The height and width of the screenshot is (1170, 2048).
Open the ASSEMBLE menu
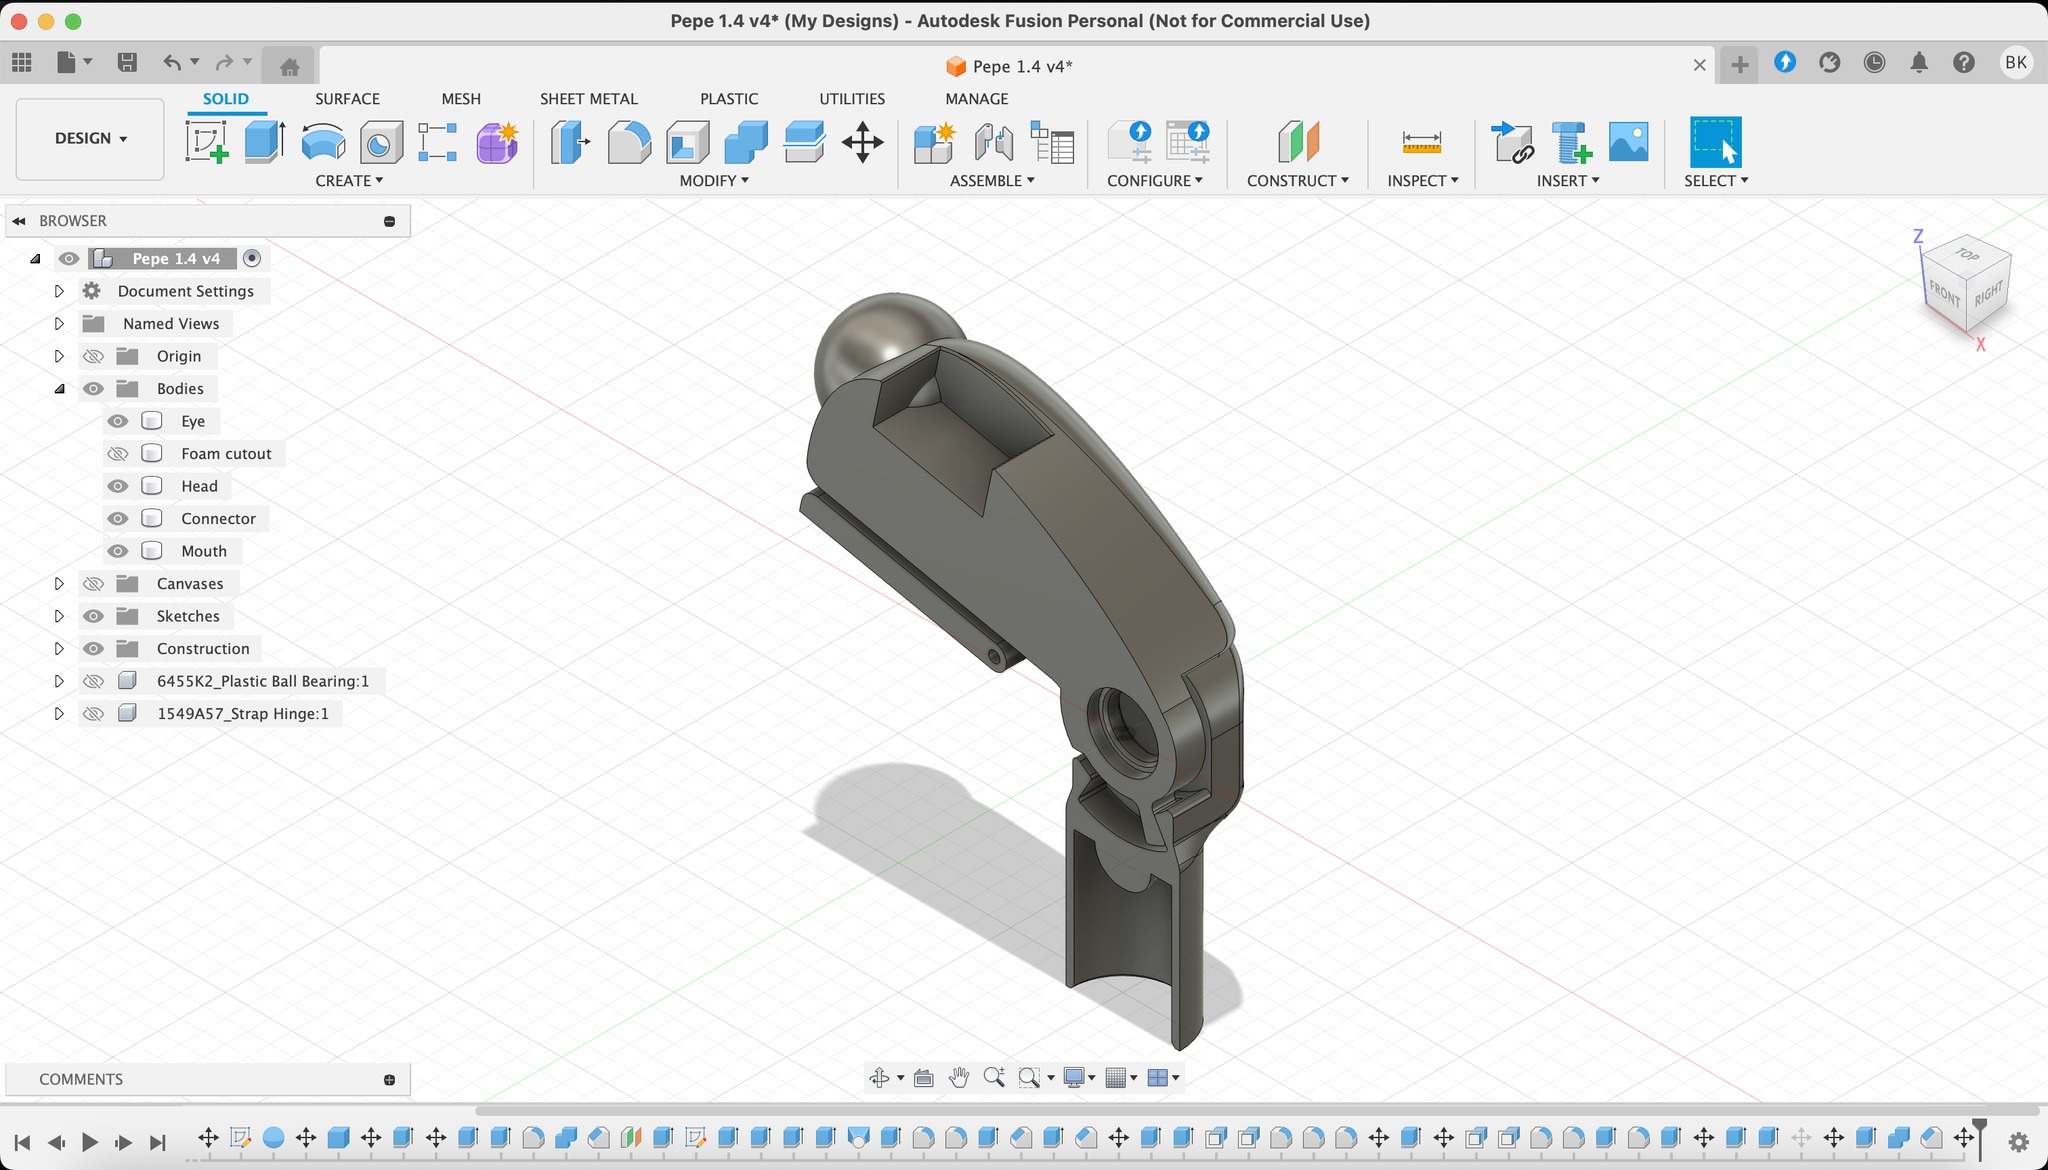(x=992, y=181)
